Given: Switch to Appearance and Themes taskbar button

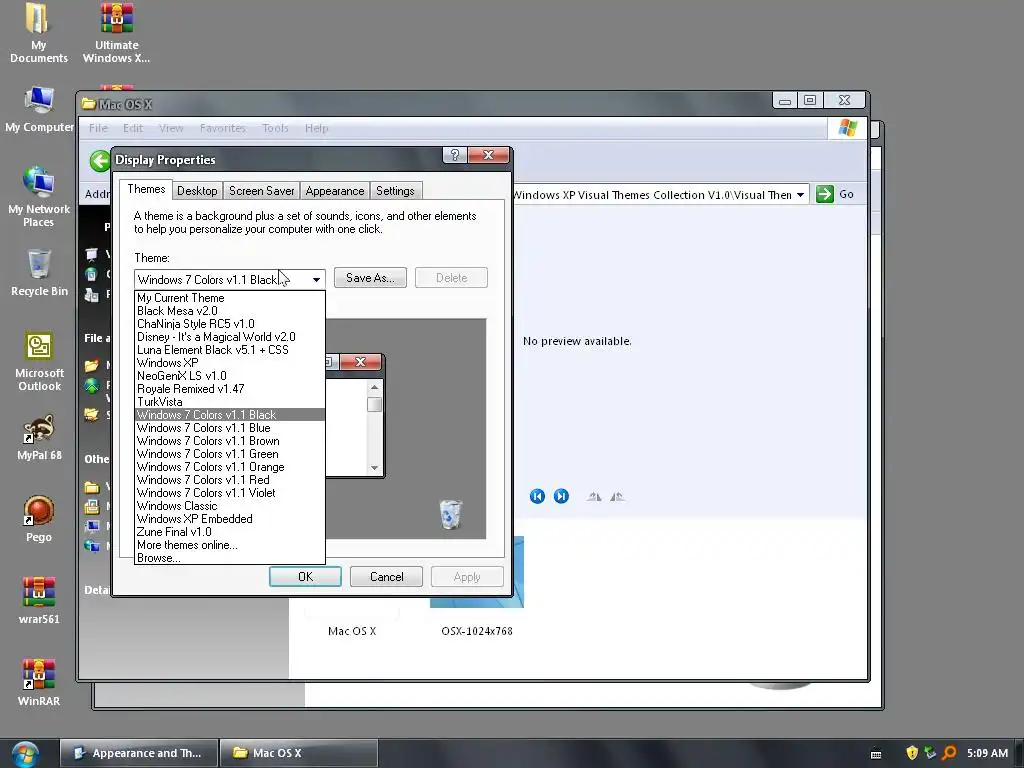Looking at the screenshot, I should coord(138,753).
